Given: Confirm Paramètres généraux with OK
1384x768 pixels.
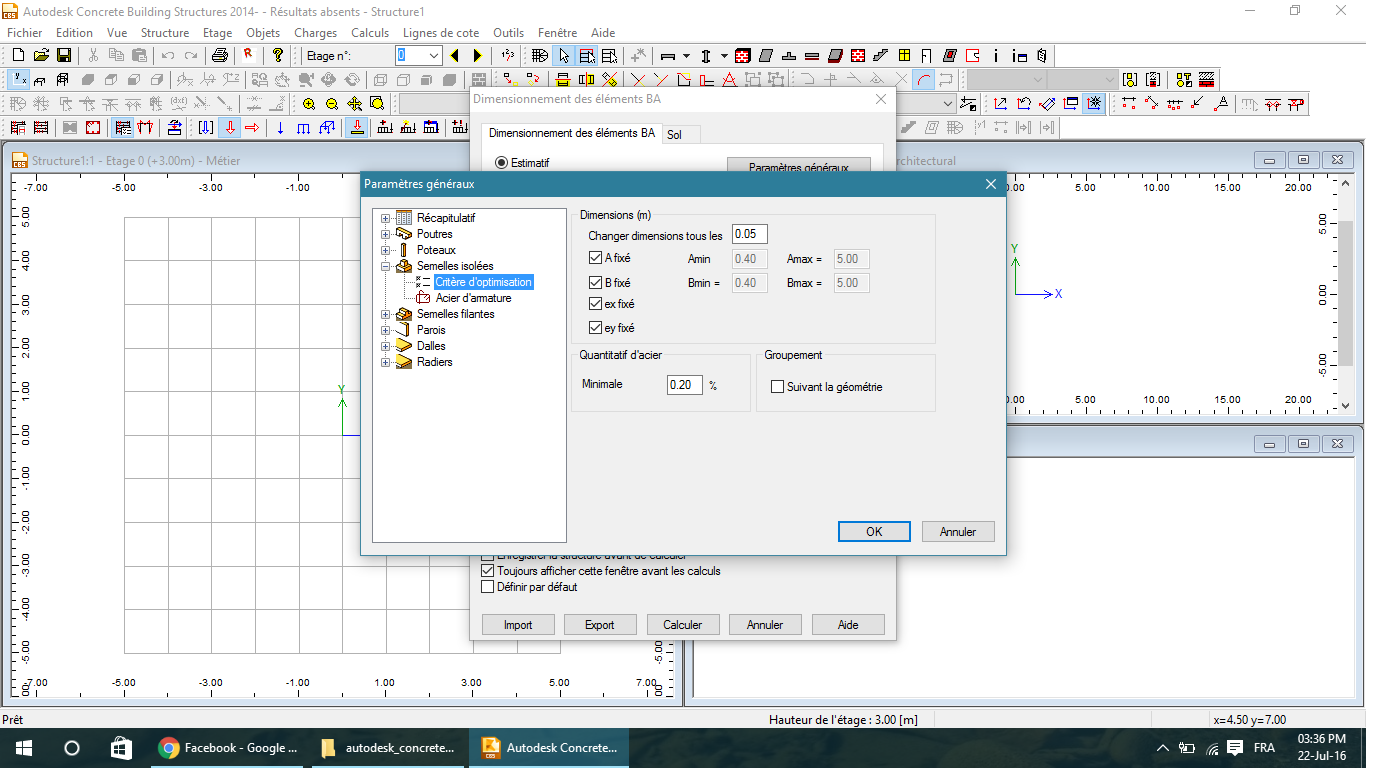Looking at the screenshot, I should 874,531.
